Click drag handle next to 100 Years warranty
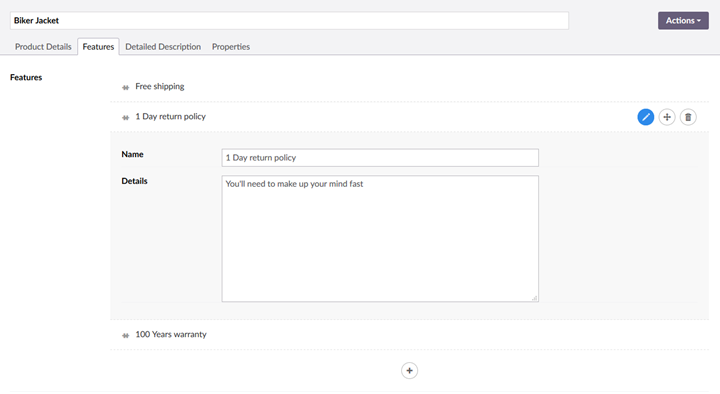720x394 pixels. [125, 335]
